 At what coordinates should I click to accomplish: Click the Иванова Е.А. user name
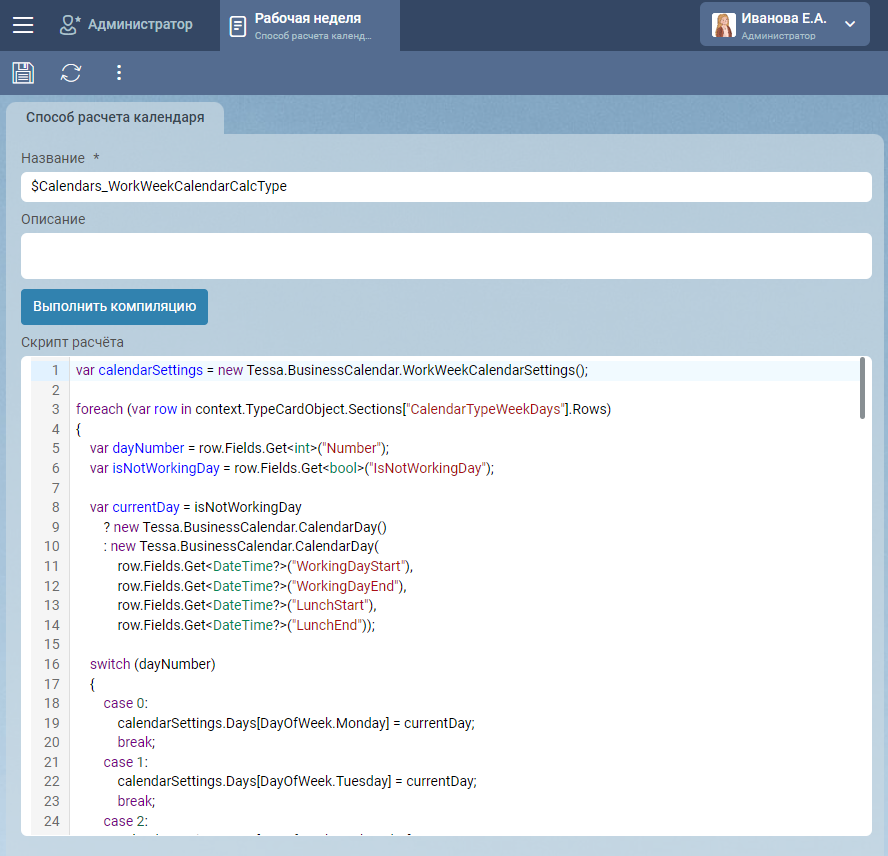click(x=783, y=18)
